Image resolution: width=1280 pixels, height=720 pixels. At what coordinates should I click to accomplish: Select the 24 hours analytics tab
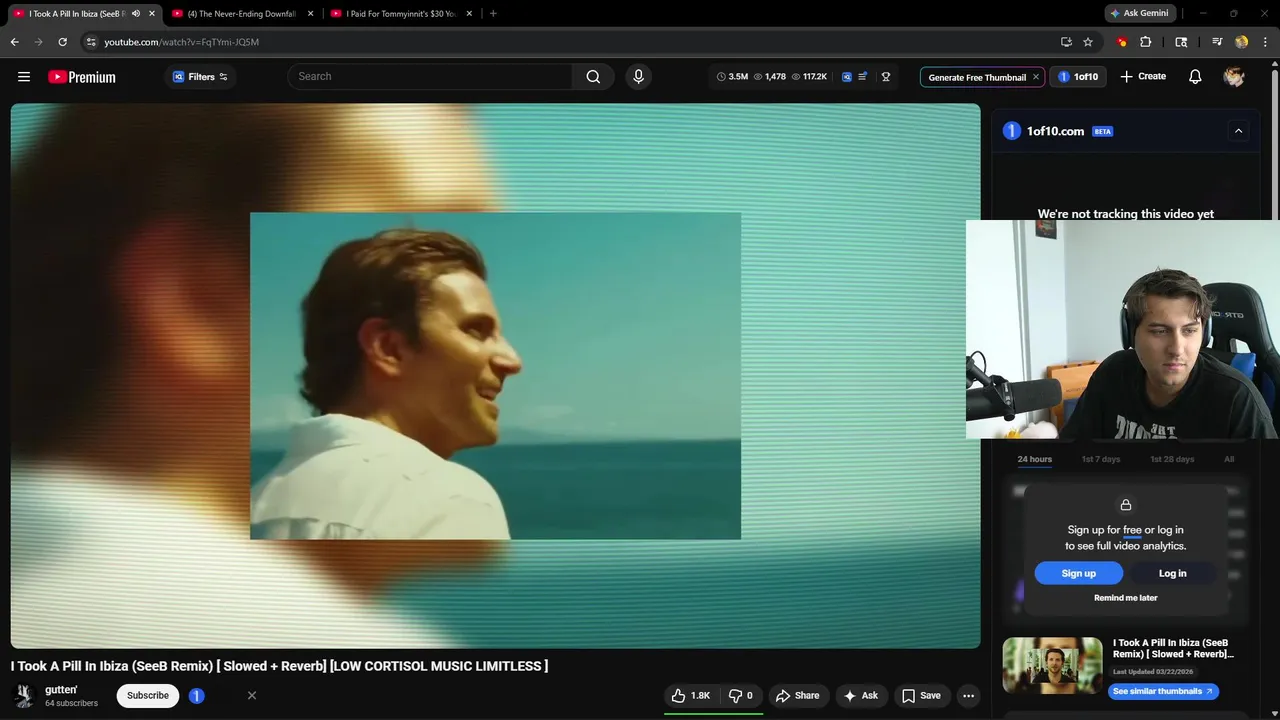(x=1034, y=459)
